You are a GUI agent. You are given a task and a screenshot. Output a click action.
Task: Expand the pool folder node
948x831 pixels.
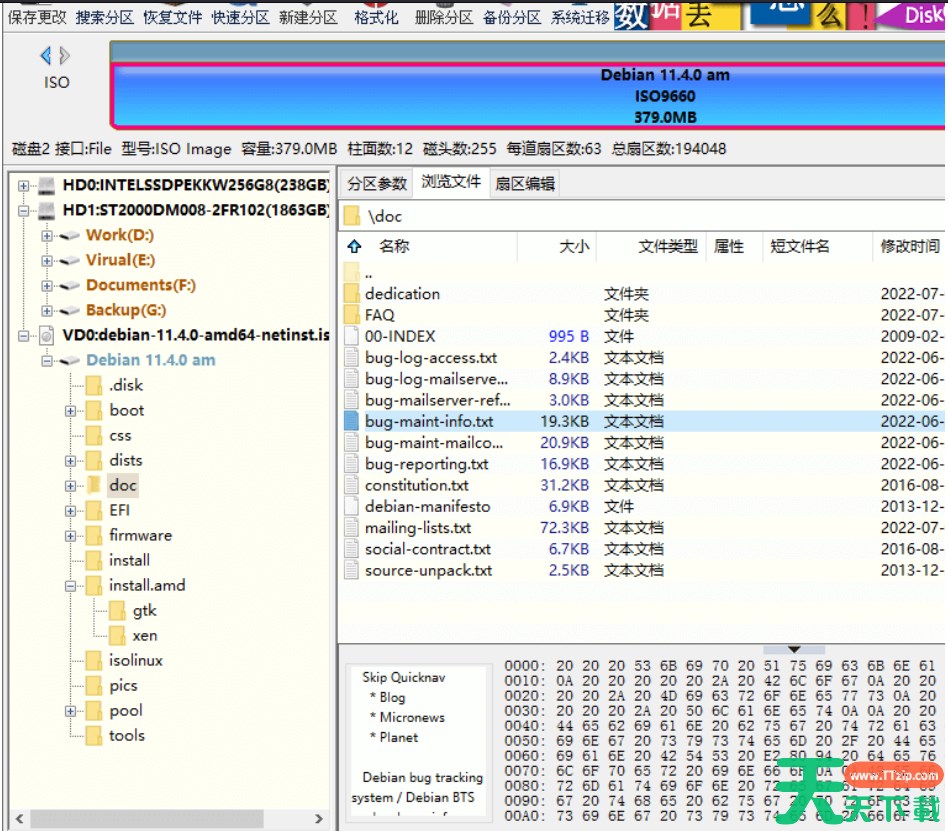pyautogui.click(x=71, y=711)
